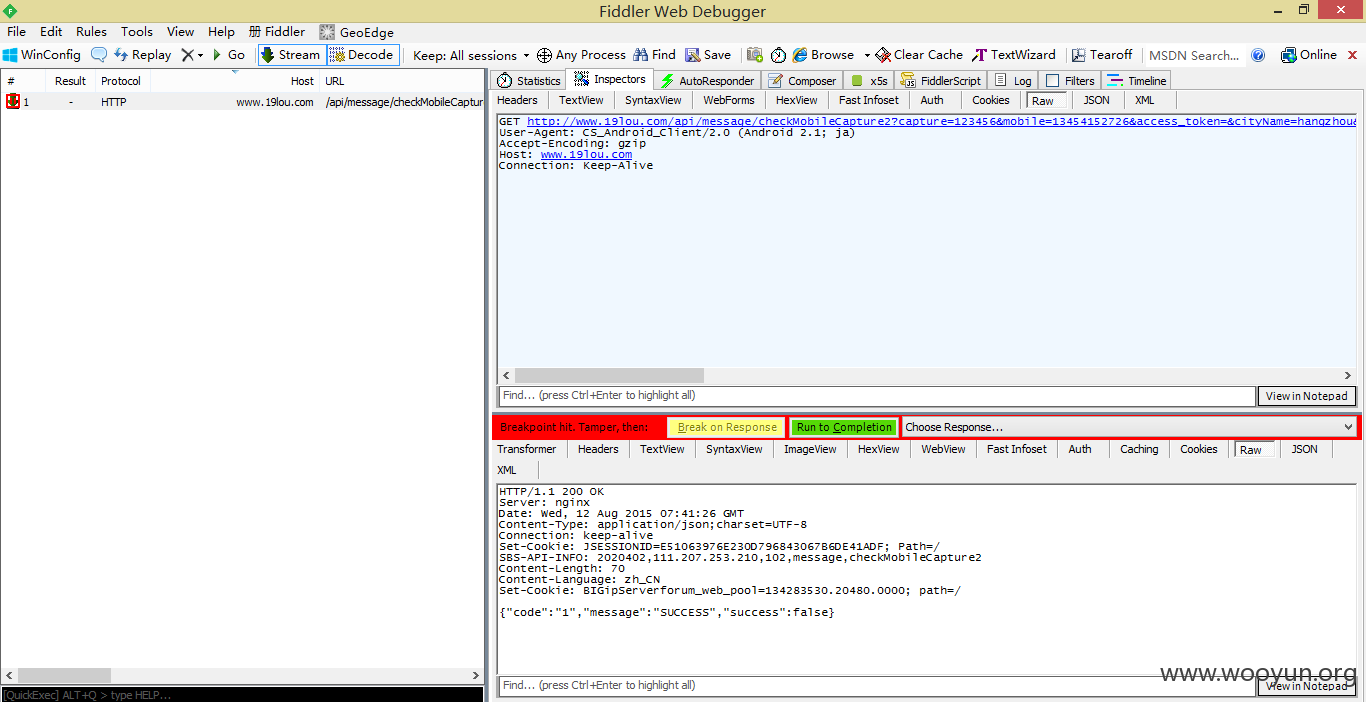Open the x5s tab

(x=869, y=81)
